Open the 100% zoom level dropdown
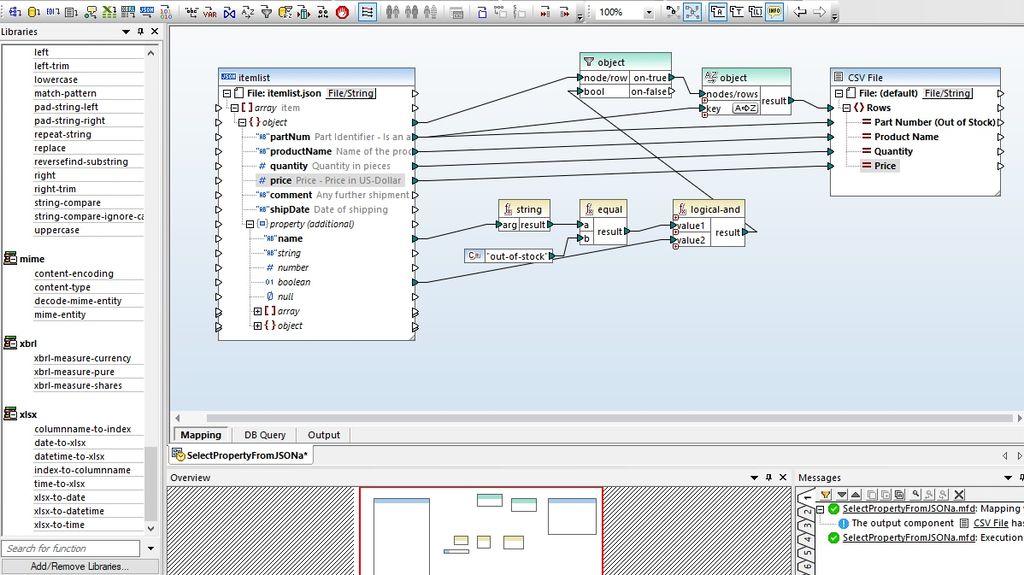Image resolution: width=1024 pixels, height=575 pixels. [648, 13]
